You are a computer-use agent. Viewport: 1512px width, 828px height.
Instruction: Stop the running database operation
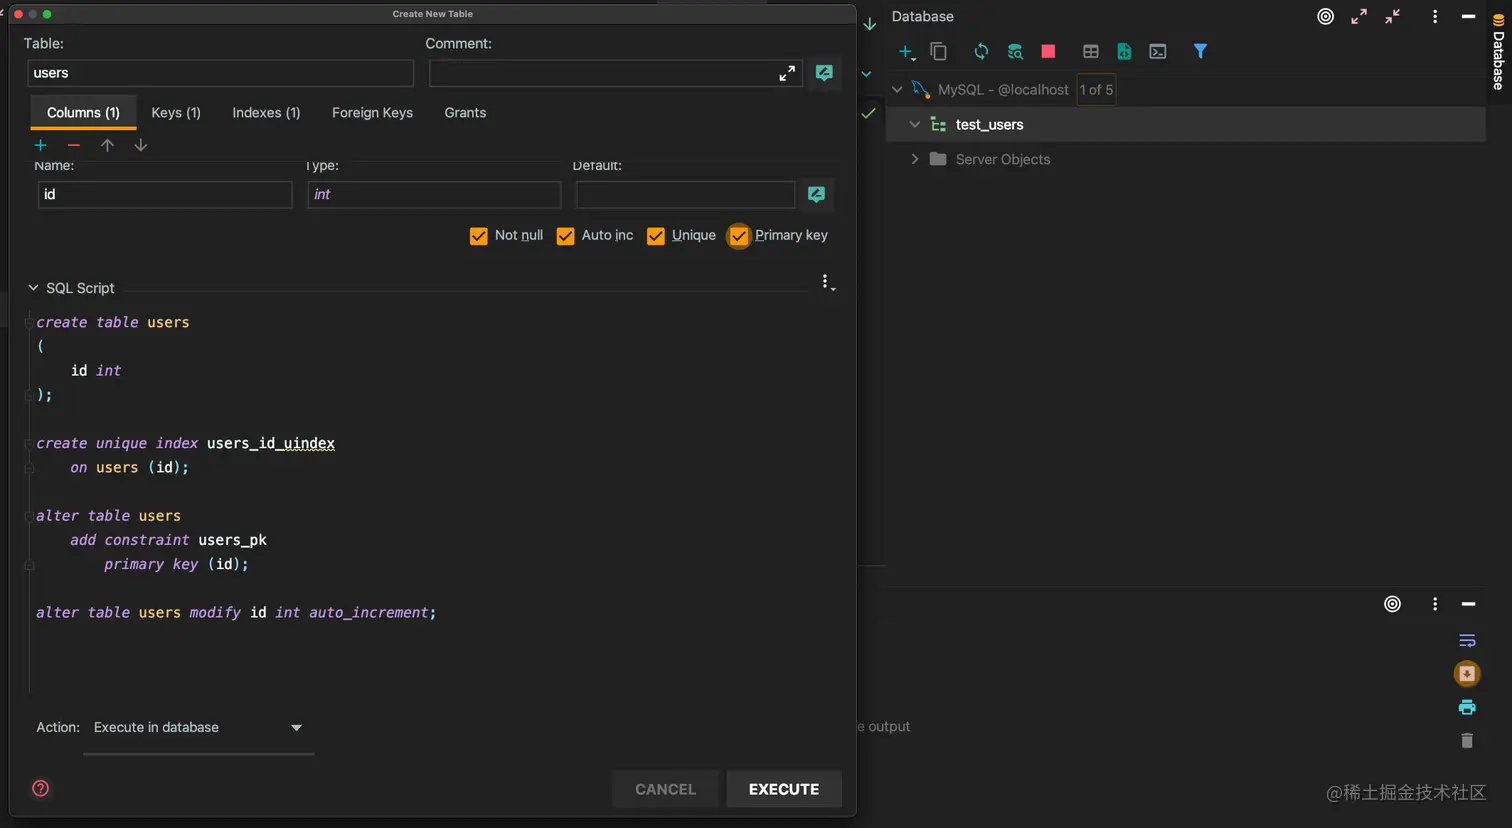point(1048,51)
